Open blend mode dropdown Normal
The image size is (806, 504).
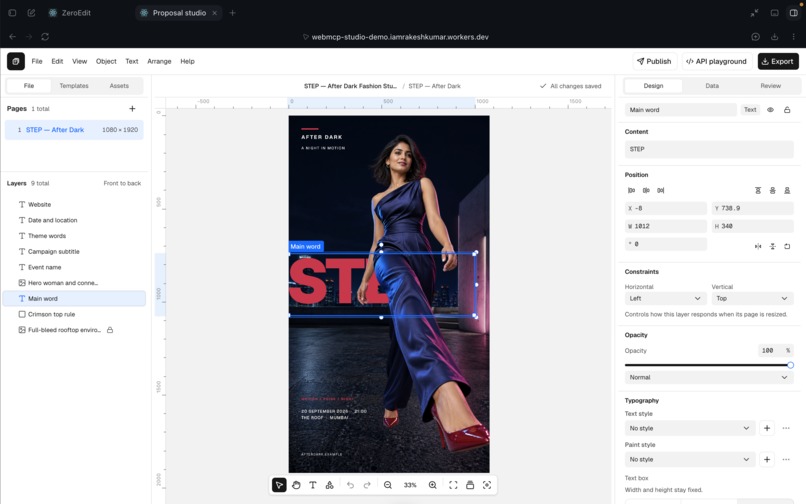[709, 377]
